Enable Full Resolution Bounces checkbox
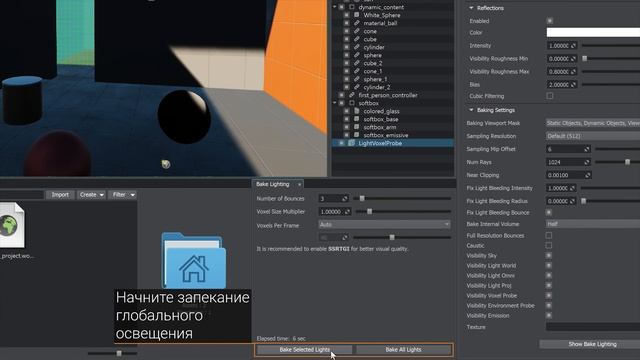 (549, 236)
